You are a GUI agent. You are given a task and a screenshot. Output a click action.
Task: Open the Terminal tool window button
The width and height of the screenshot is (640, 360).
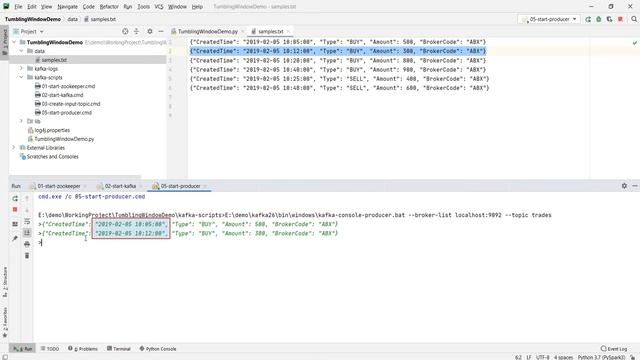(x=119, y=349)
